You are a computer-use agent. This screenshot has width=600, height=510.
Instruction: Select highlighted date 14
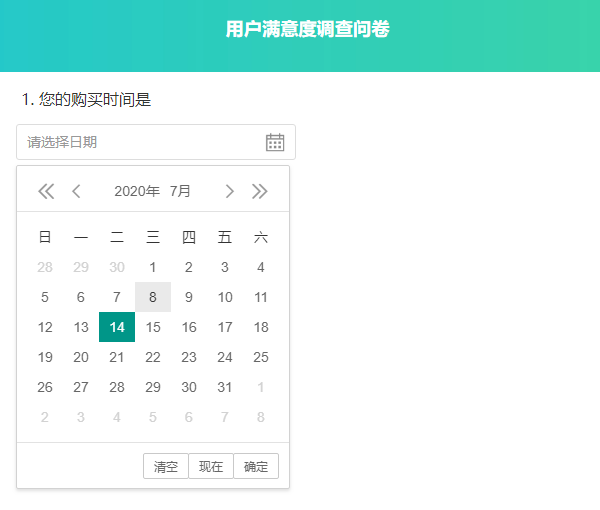pyautogui.click(x=117, y=327)
